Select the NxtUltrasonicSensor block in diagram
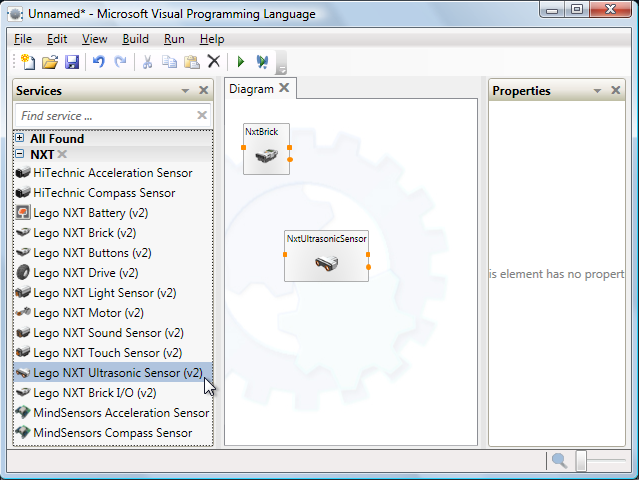639x480 pixels. pos(326,256)
